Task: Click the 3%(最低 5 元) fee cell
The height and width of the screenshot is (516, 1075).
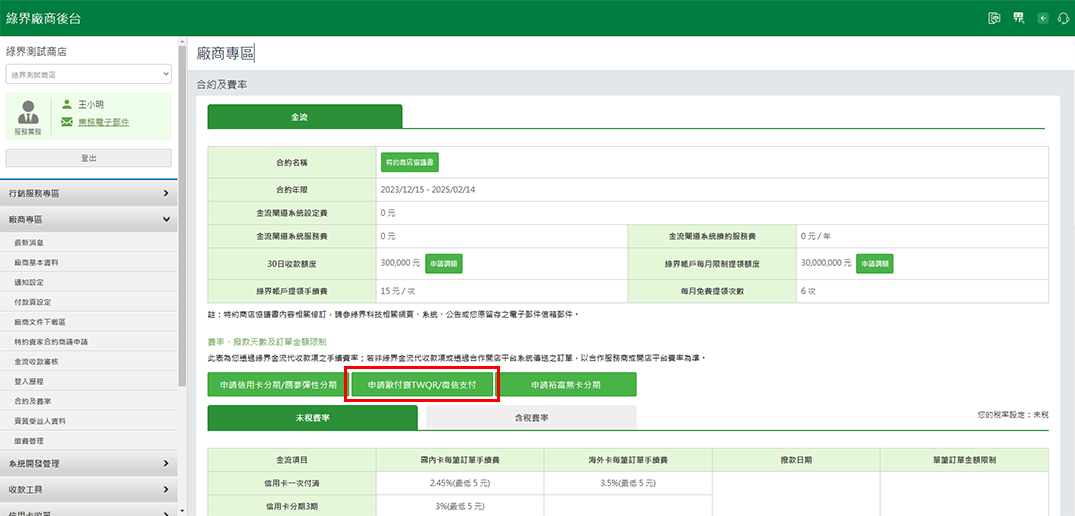Action: pos(459,506)
